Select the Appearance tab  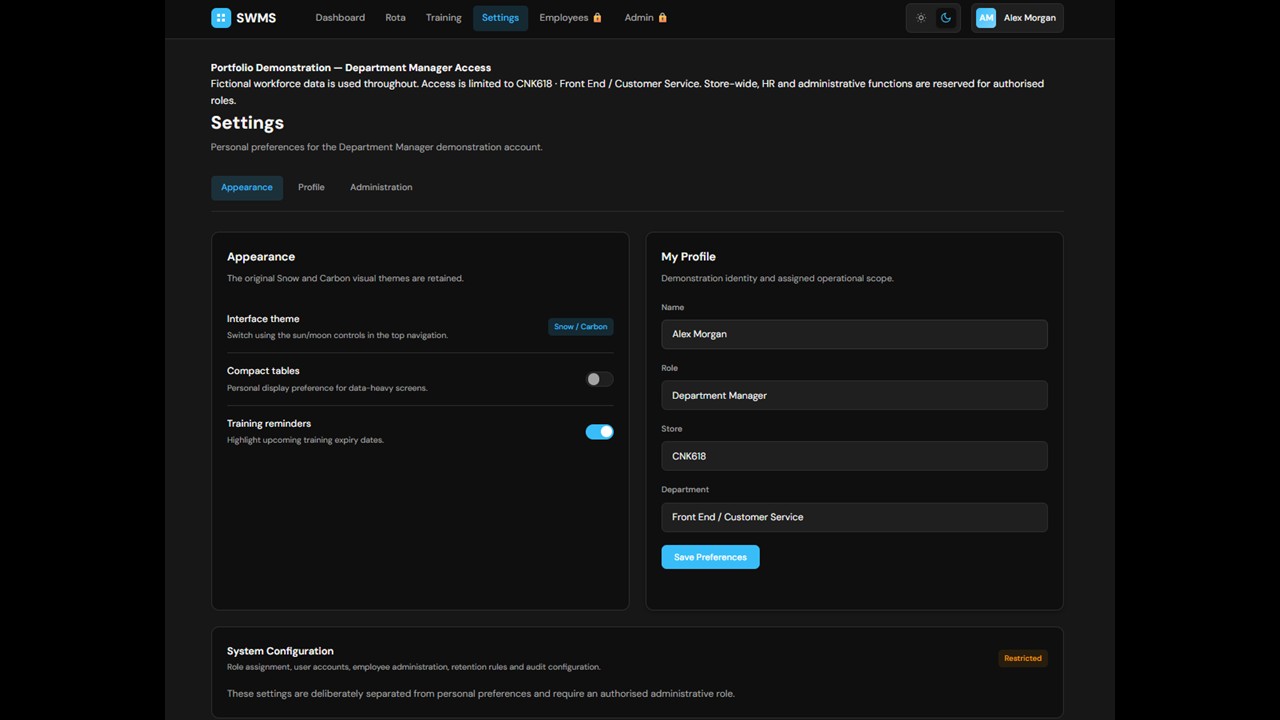(x=247, y=187)
